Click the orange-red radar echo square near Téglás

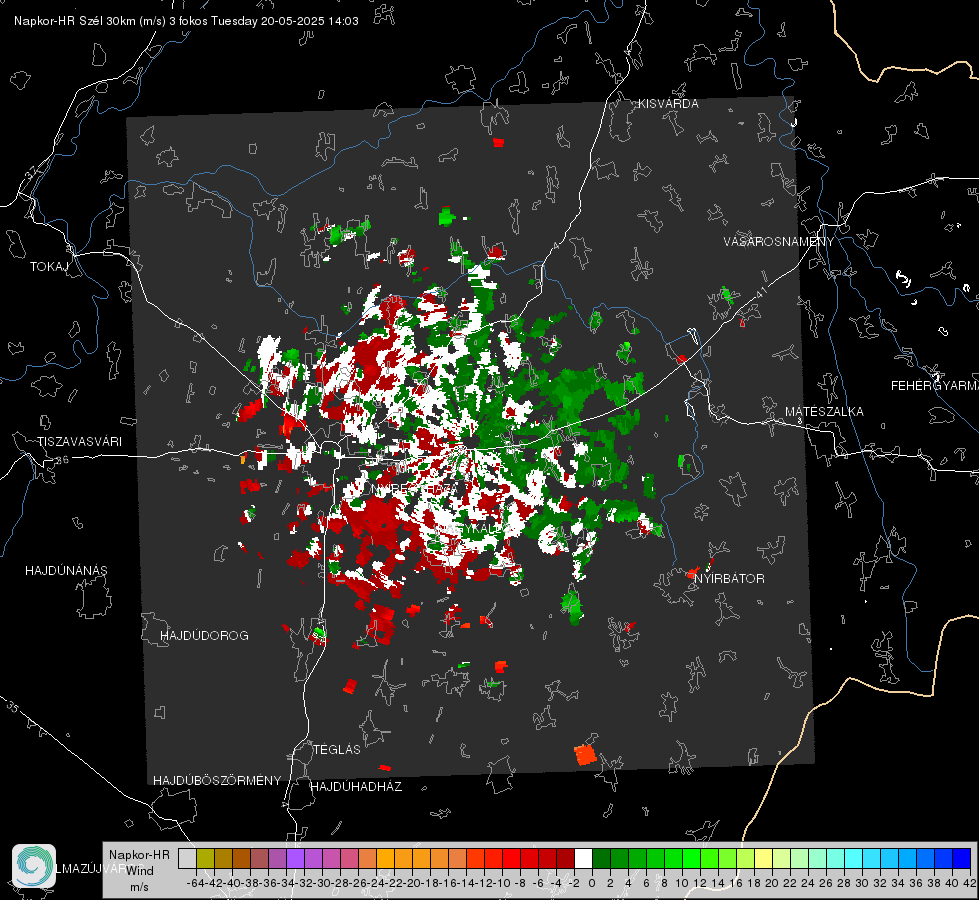585,755
